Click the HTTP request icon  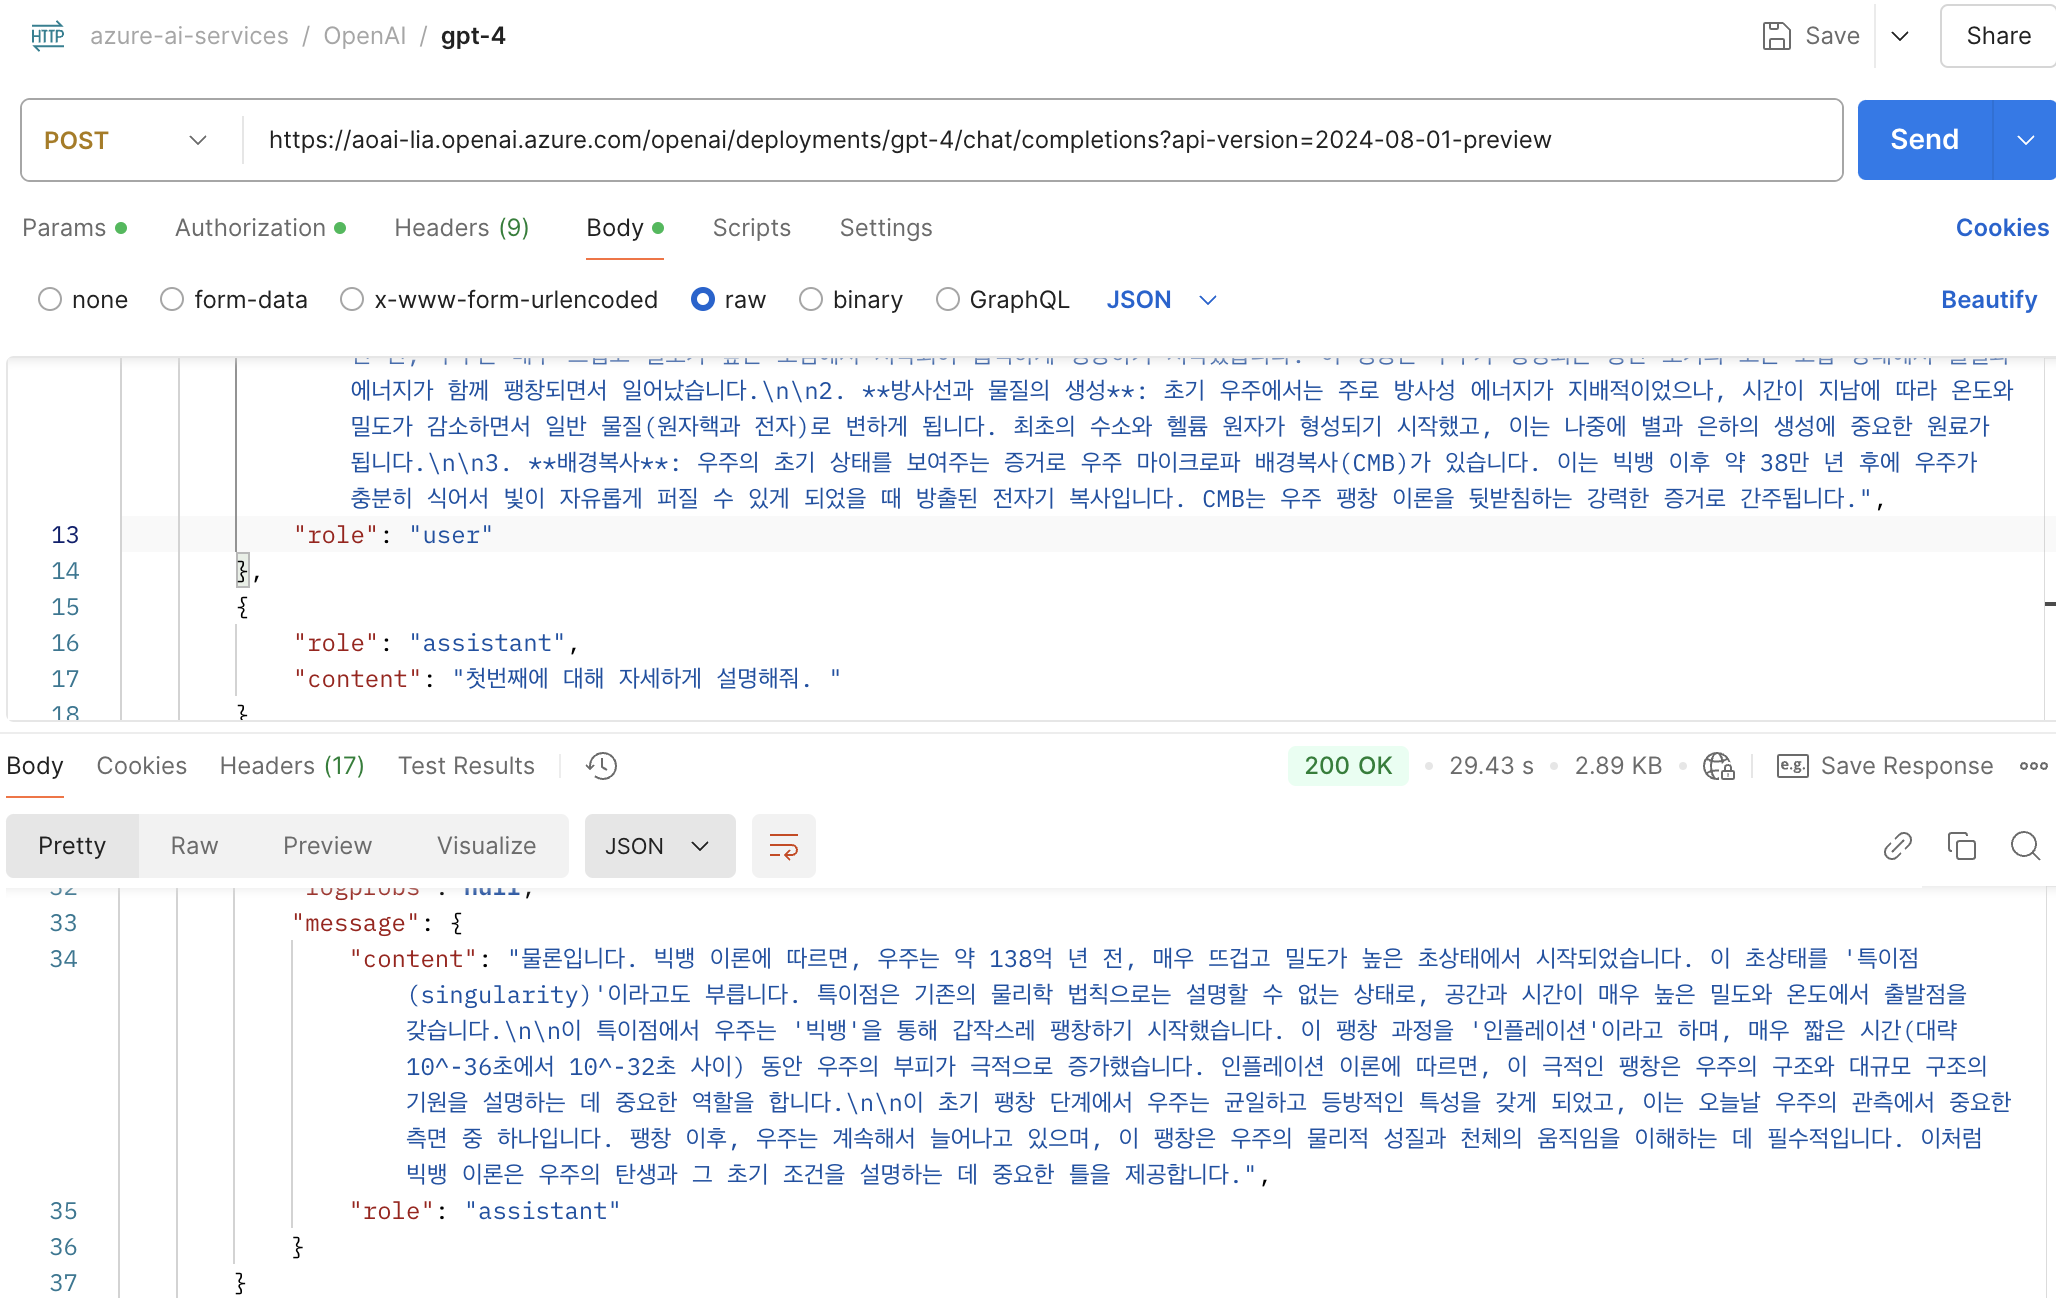(x=47, y=36)
